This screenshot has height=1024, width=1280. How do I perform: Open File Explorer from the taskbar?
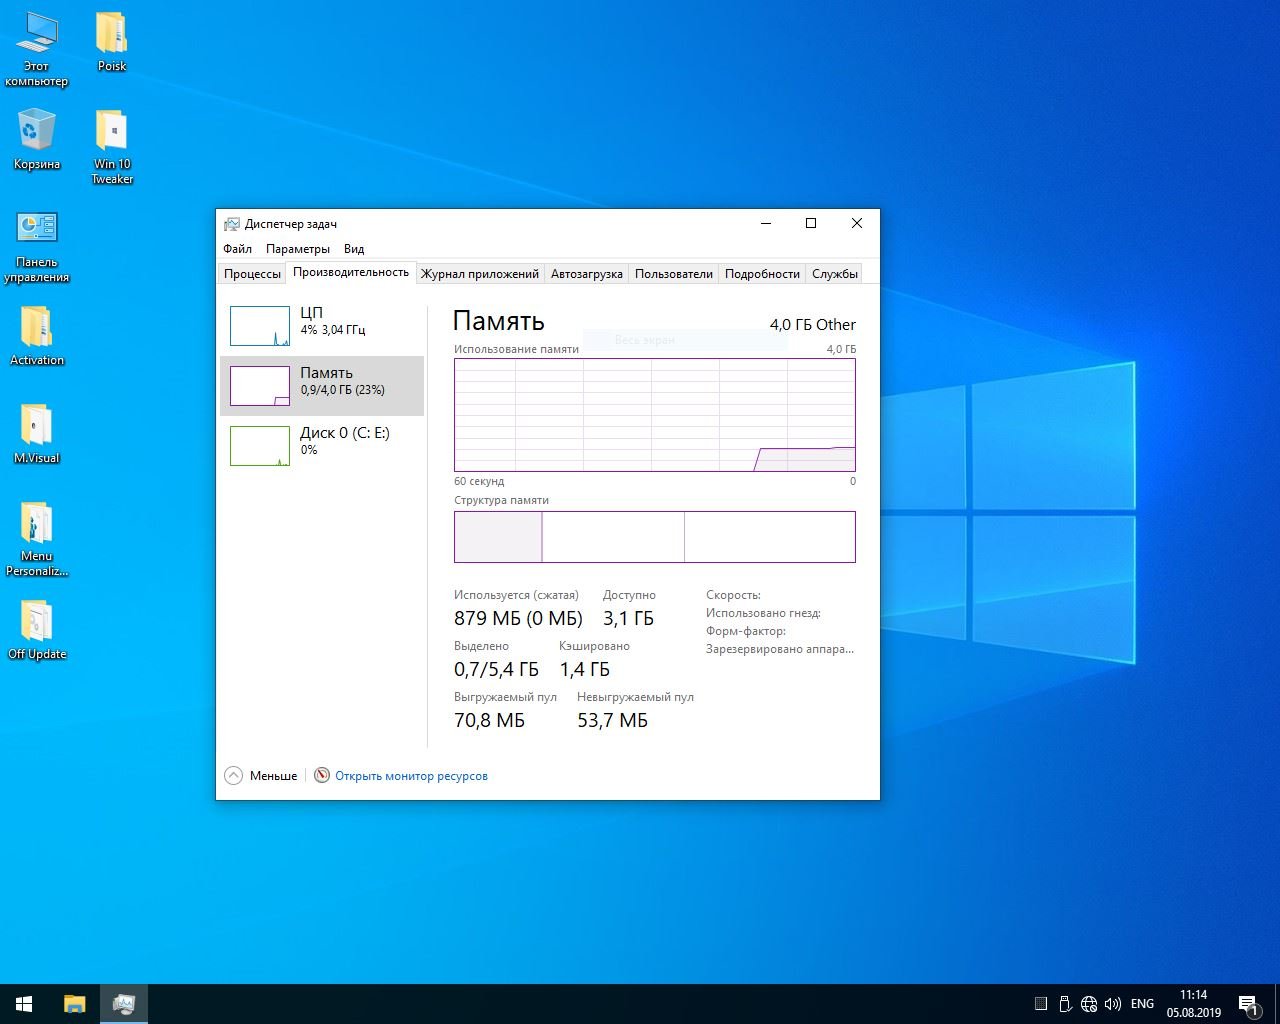[74, 1003]
